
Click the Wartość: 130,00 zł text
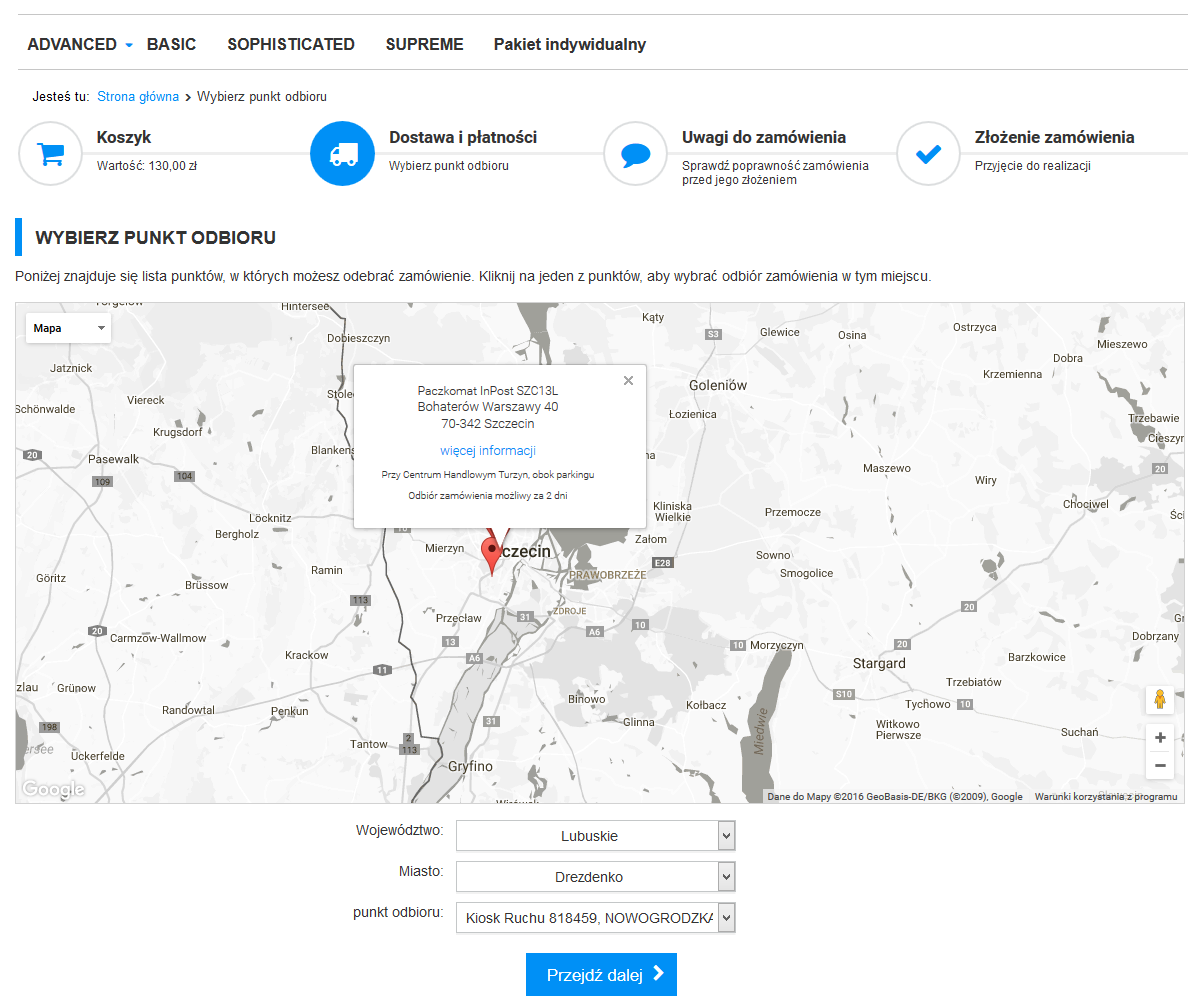pos(147,166)
